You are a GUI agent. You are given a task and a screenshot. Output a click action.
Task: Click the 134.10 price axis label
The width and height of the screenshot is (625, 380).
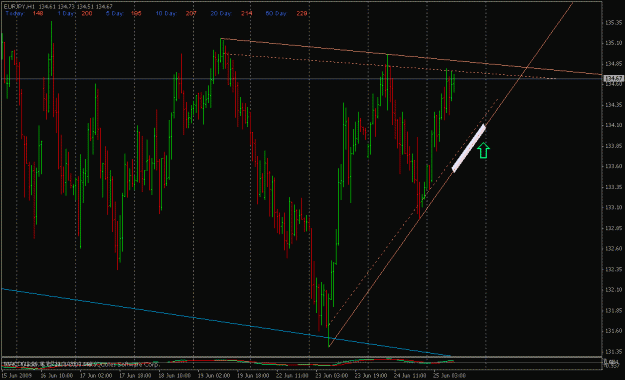pos(614,125)
